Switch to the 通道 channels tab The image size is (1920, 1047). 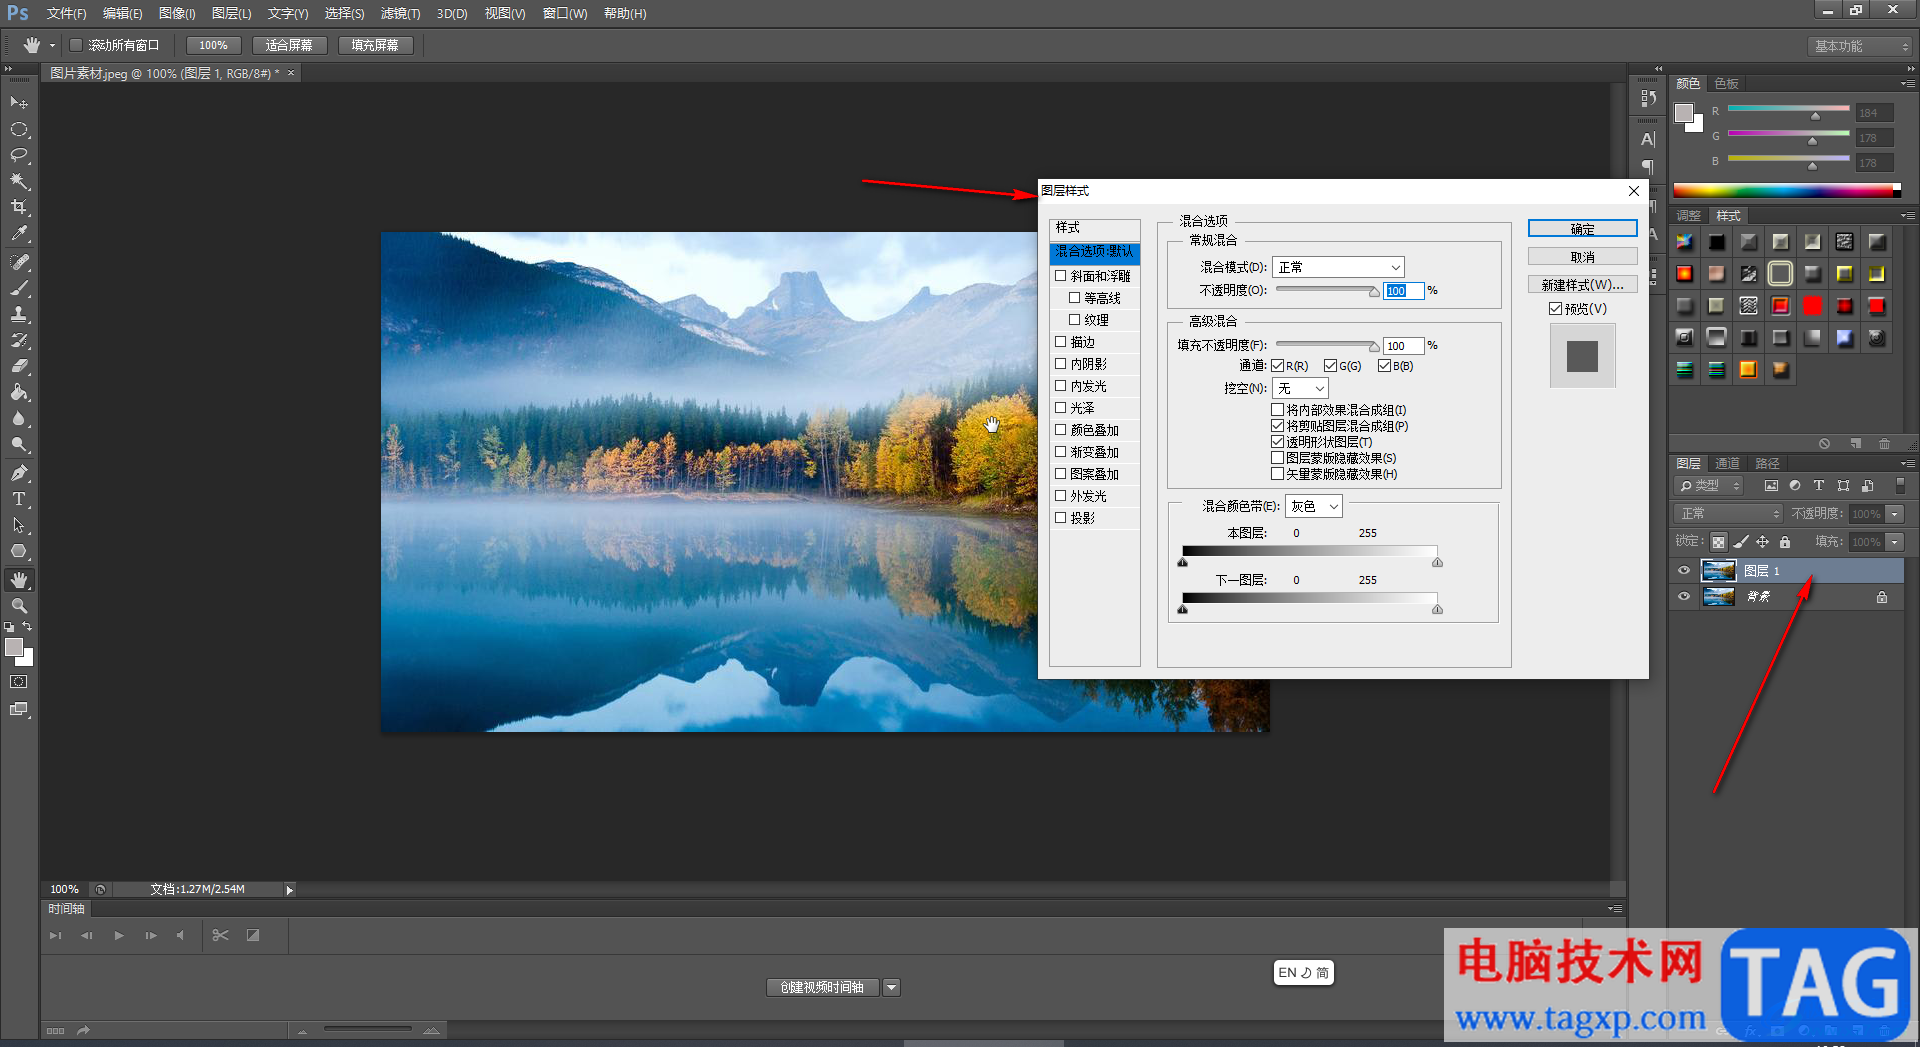[x=1727, y=463]
